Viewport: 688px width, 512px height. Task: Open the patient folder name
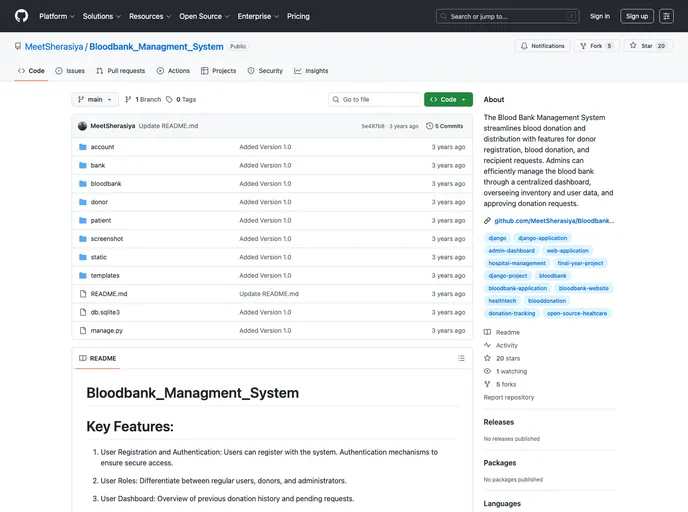coord(100,221)
